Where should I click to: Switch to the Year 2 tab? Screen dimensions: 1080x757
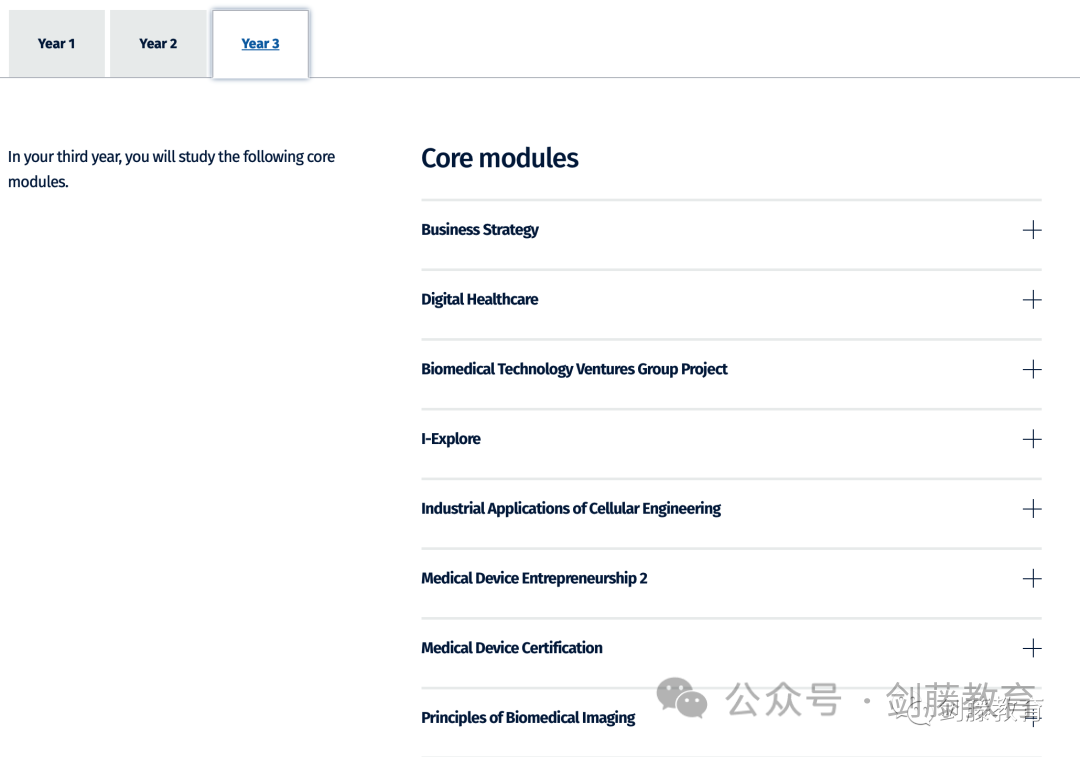[x=158, y=43]
